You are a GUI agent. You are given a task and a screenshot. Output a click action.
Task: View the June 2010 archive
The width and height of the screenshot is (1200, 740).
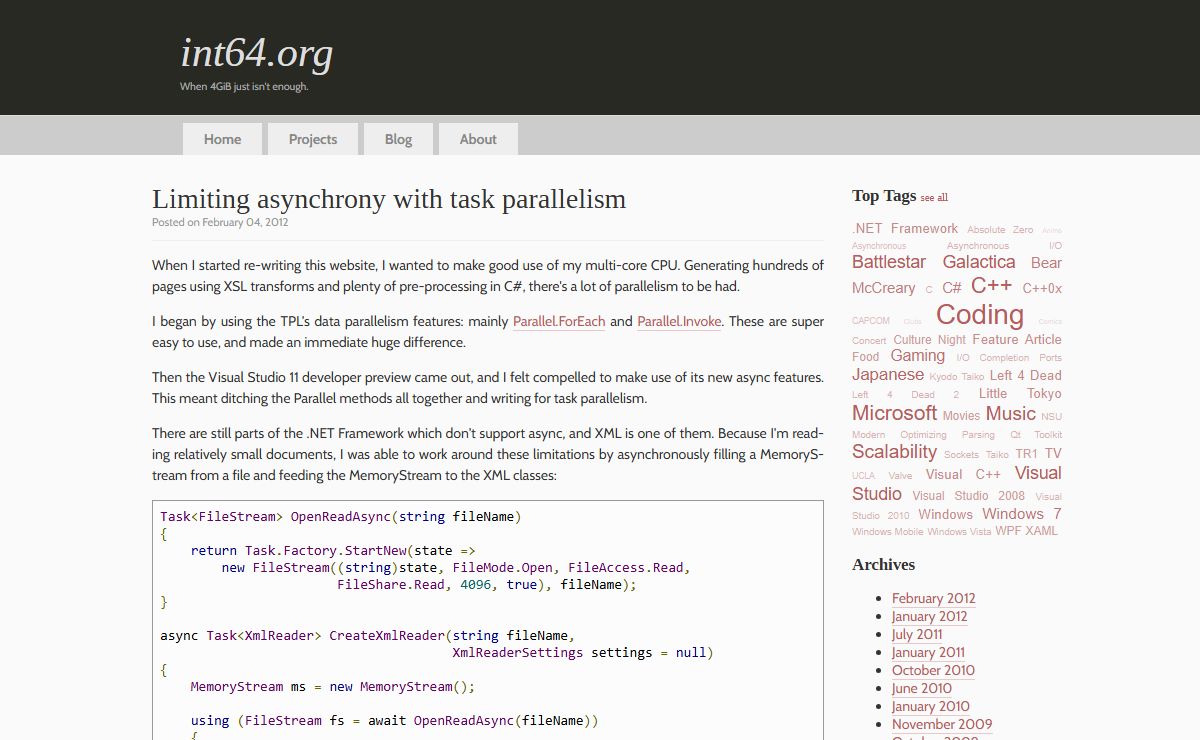tap(922, 688)
